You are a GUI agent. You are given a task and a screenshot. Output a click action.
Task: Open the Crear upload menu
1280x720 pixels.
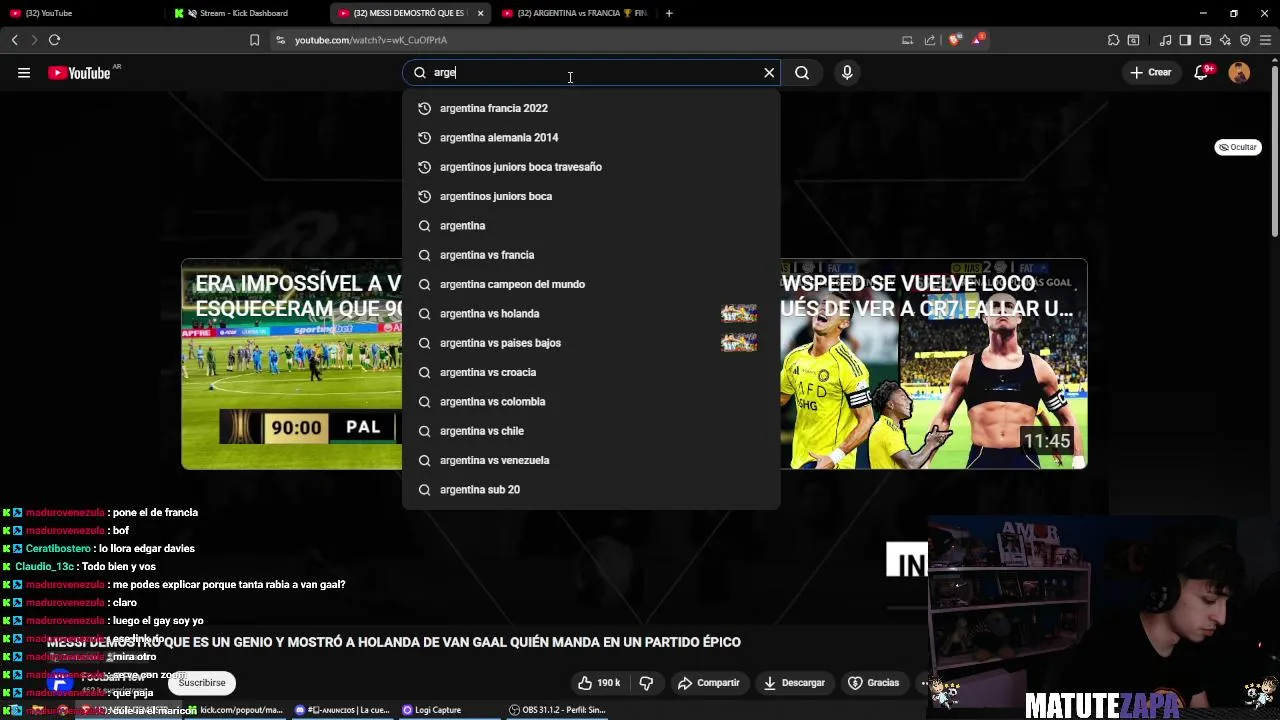(1150, 72)
